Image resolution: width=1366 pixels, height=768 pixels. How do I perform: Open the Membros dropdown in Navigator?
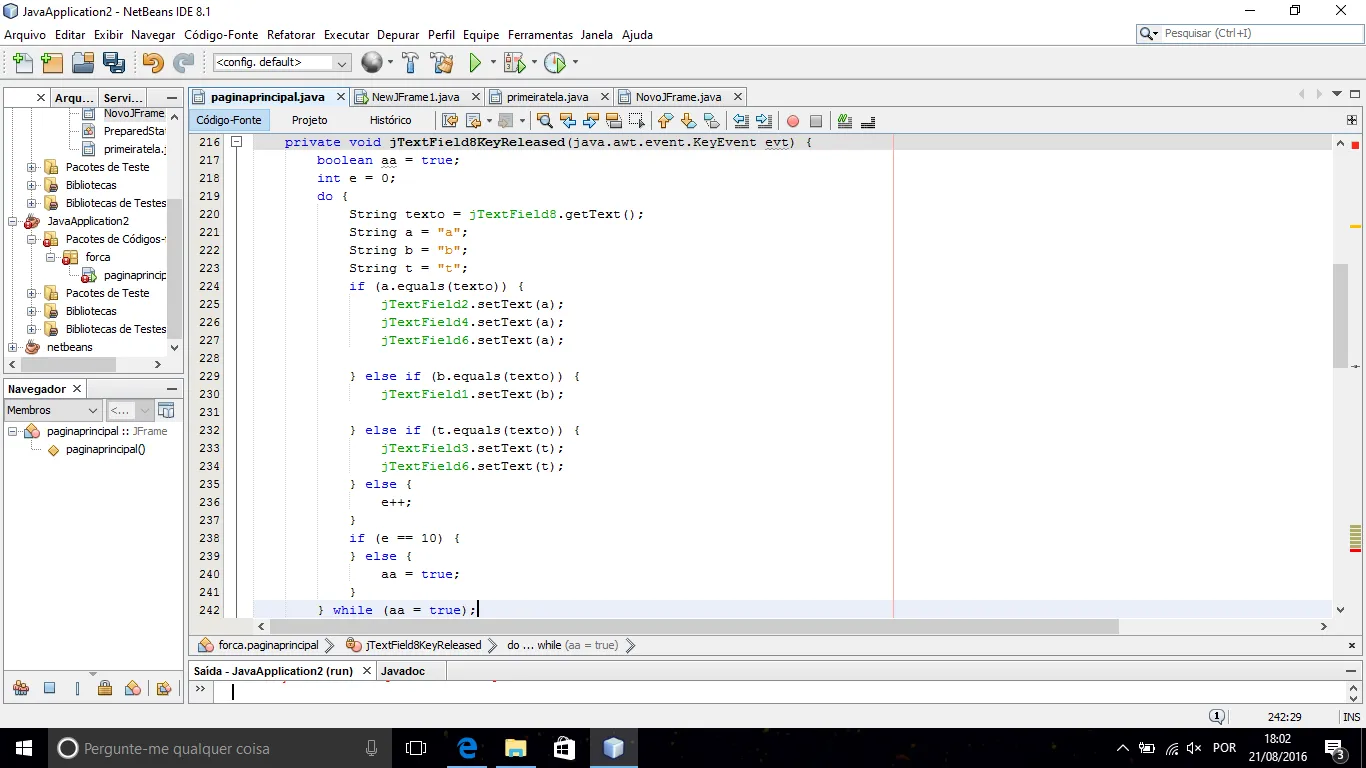coord(52,410)
